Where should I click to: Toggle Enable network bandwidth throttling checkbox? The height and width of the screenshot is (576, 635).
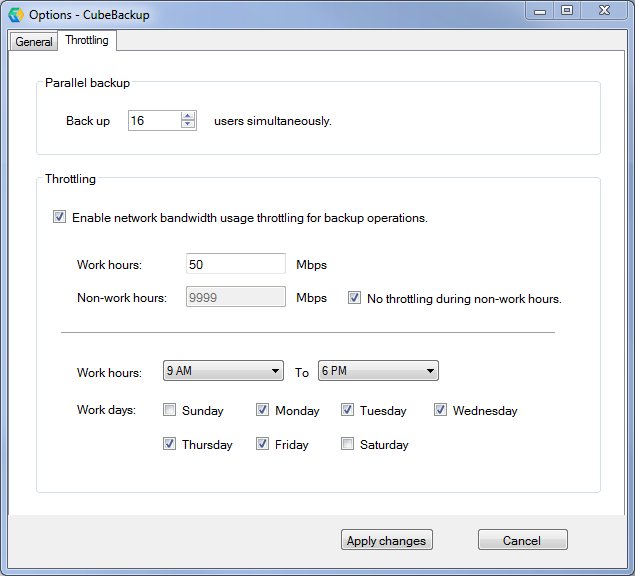point(60,217)
